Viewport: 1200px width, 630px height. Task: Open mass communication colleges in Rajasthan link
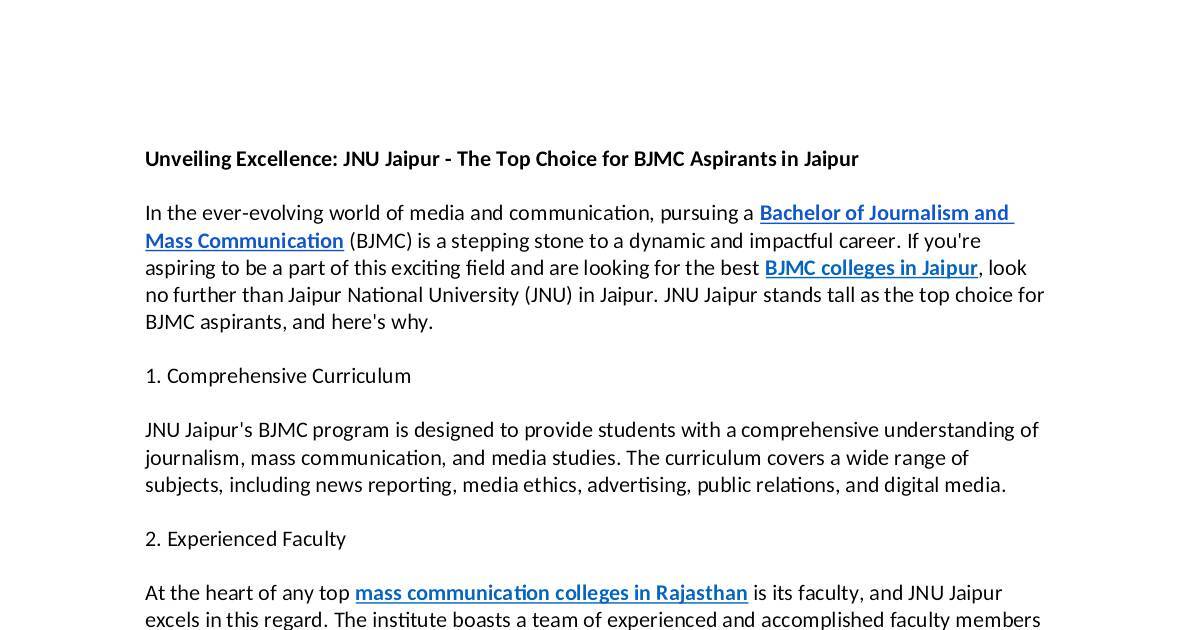[551, 593]
